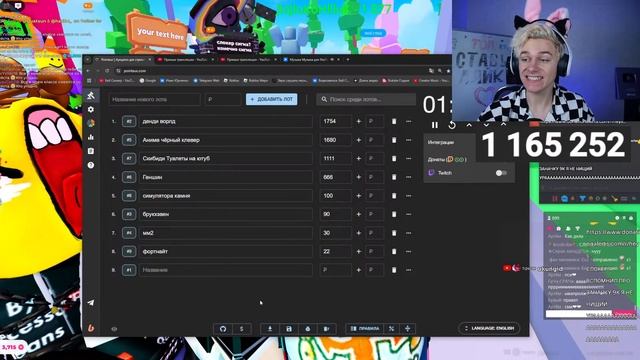This screenshot has width=640, height=360.
Task: Click the save floppy disk icon in the bottom toolbar
Action: coord(289,329)
